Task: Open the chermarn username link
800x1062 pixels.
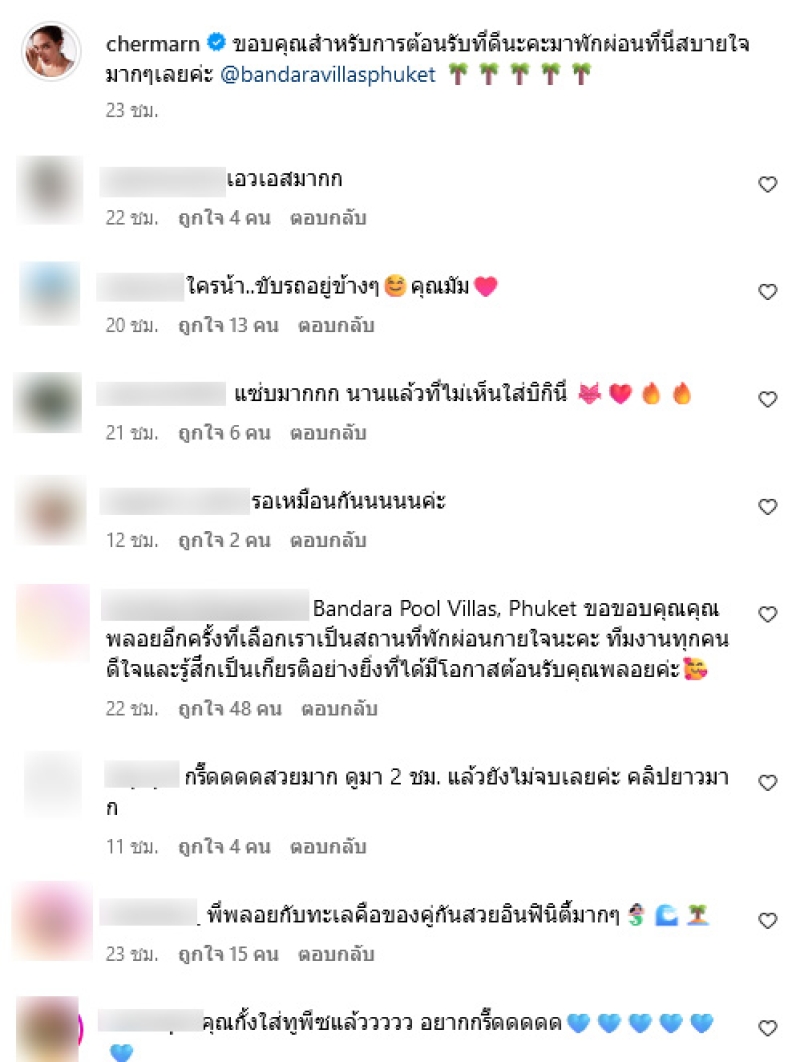Action: click(153, 44)
